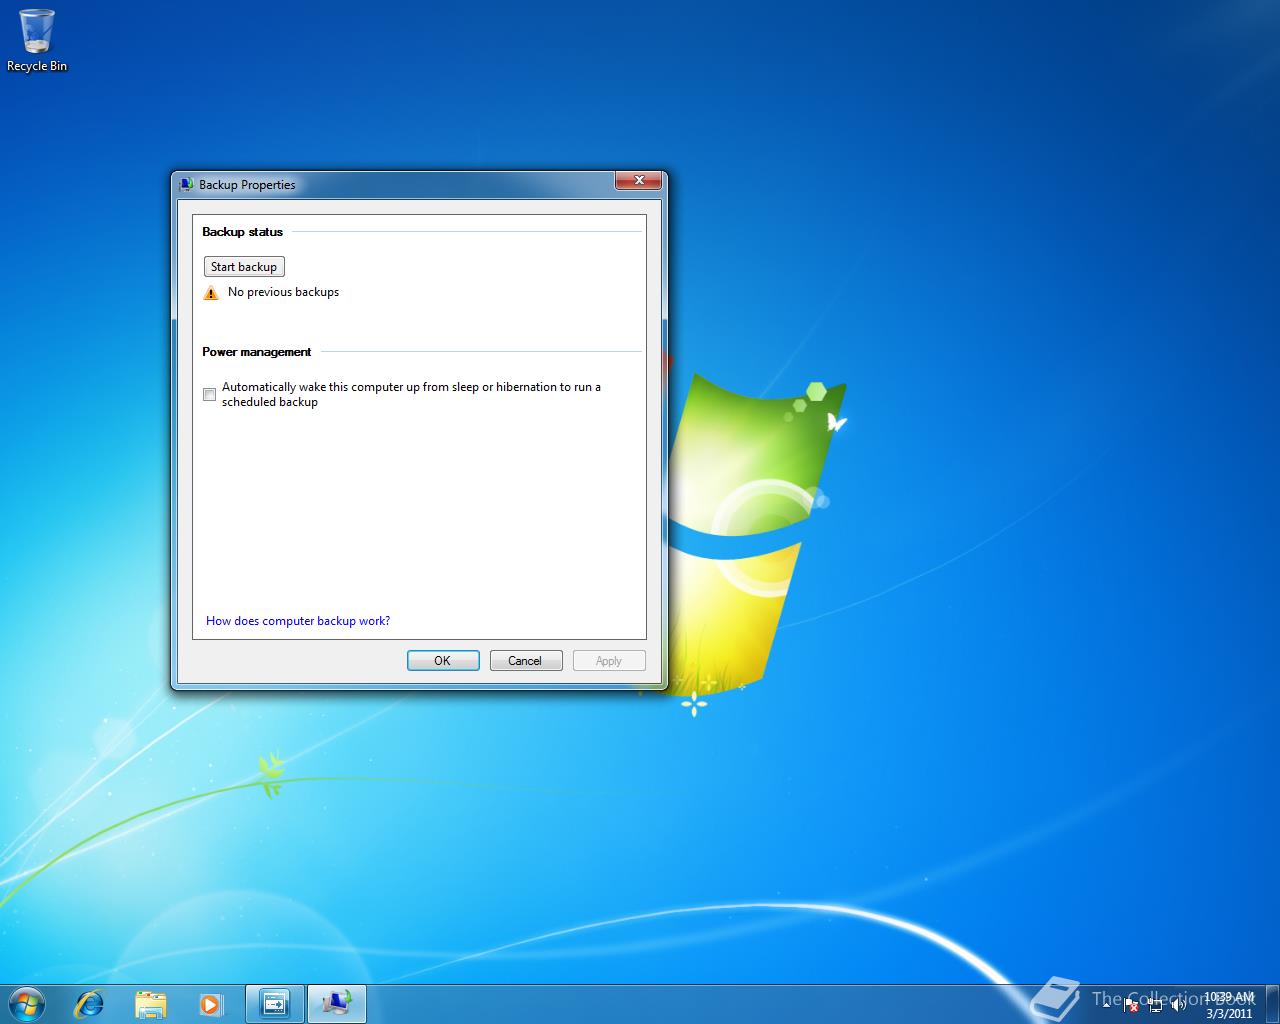Close the Backup Properties window
The width and height of the screenshot is (1280, 1024).
click(639, 181)
